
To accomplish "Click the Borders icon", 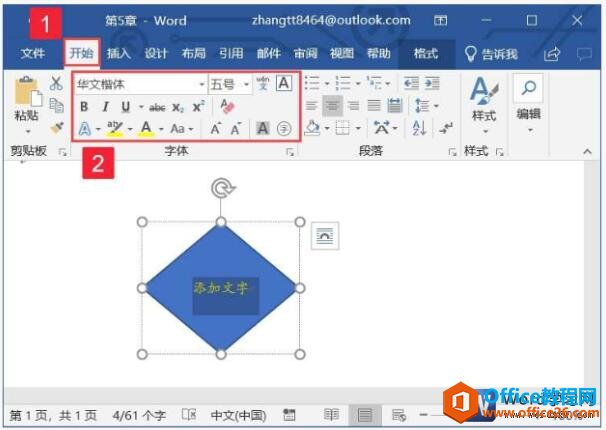I will 343,128.
